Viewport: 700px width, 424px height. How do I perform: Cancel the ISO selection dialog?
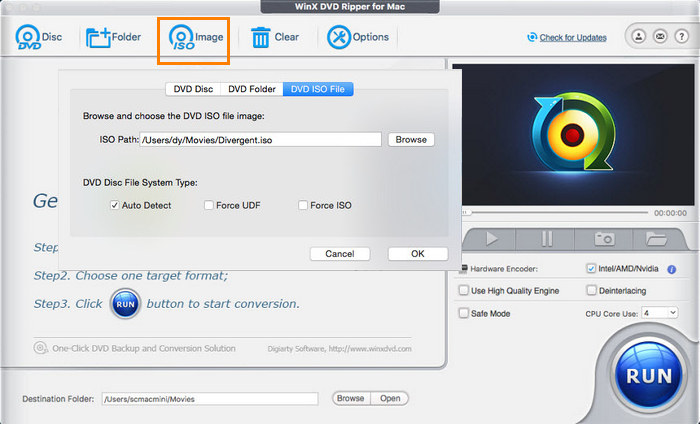point(340,254)
